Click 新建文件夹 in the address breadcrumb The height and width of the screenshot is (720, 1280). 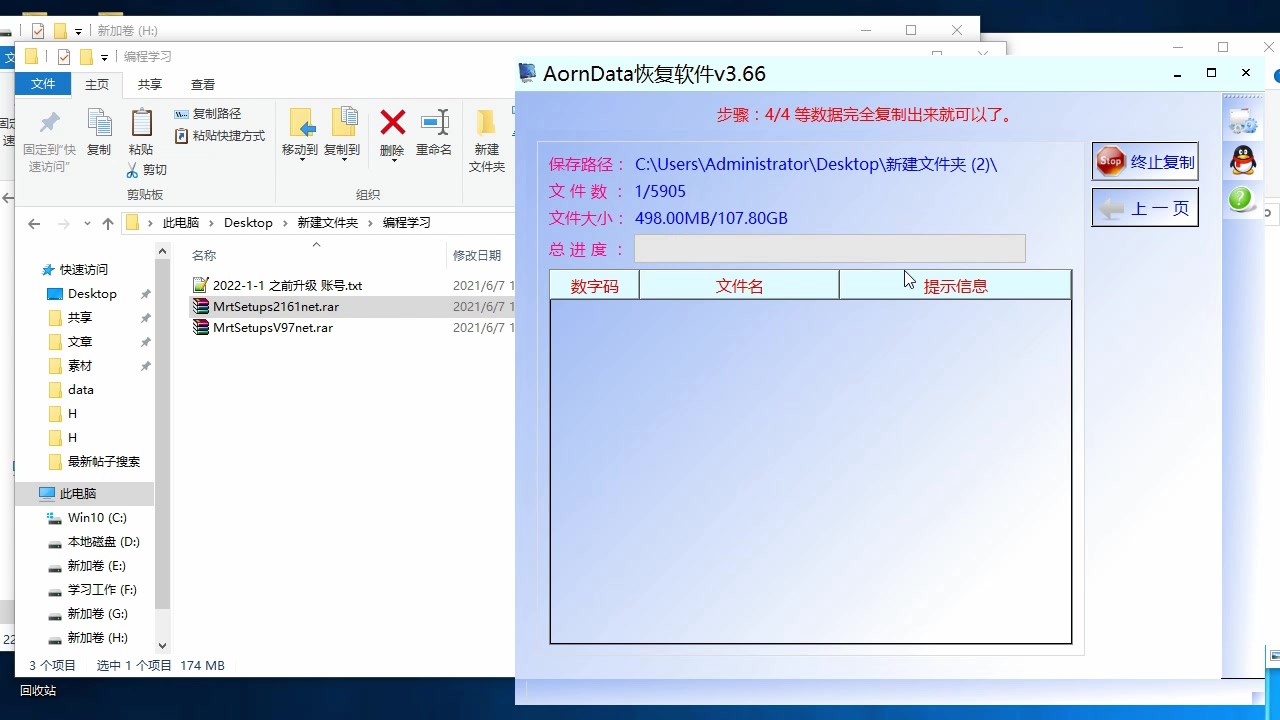(327, 223)
